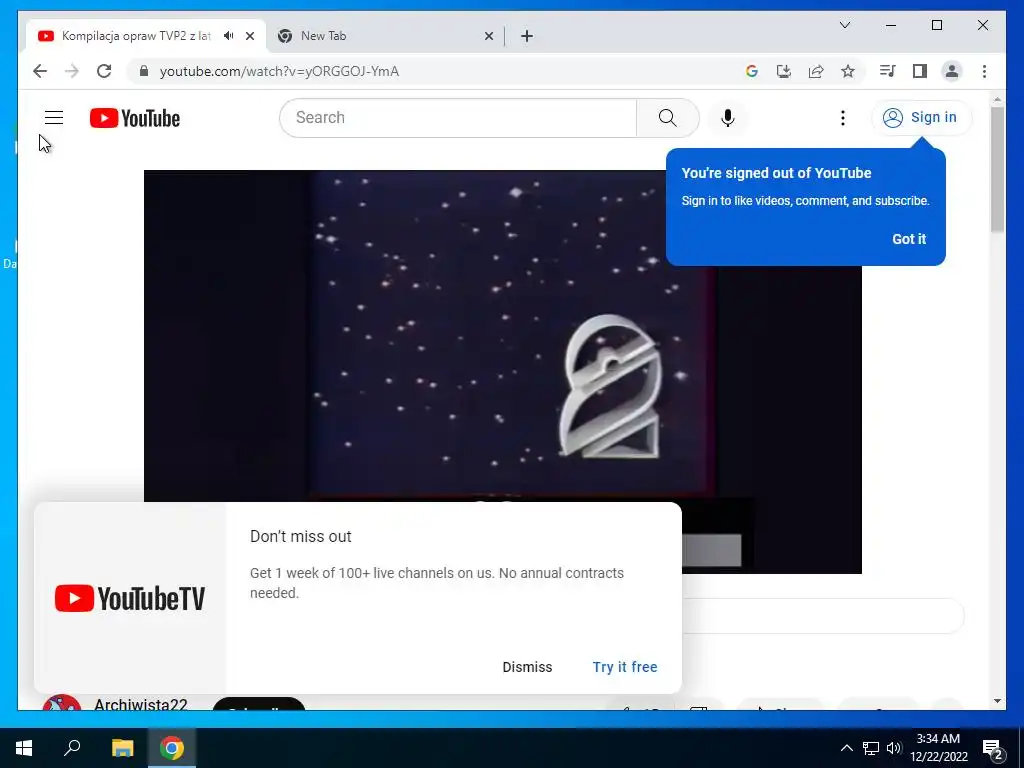
Task: Install app via address bar download icon
Action: pos(784,71)
